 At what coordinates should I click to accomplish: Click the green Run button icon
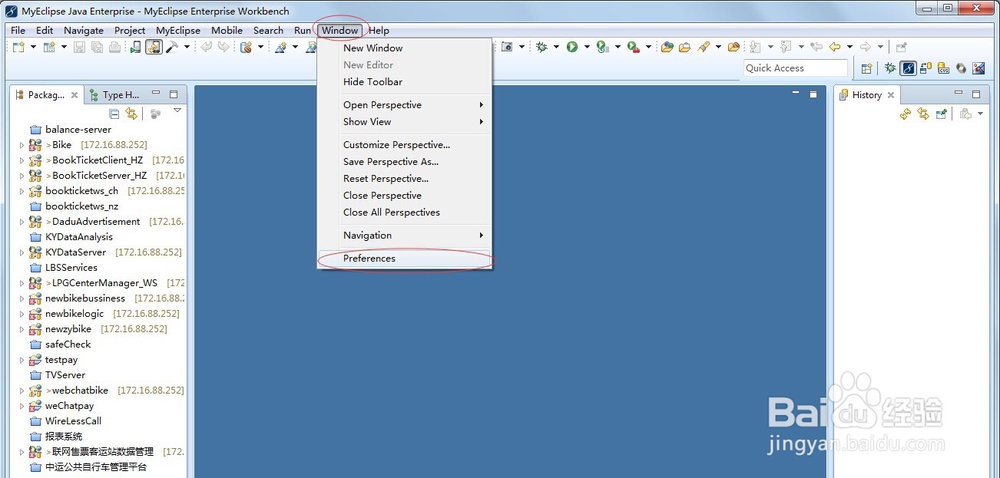coord(572,47)
